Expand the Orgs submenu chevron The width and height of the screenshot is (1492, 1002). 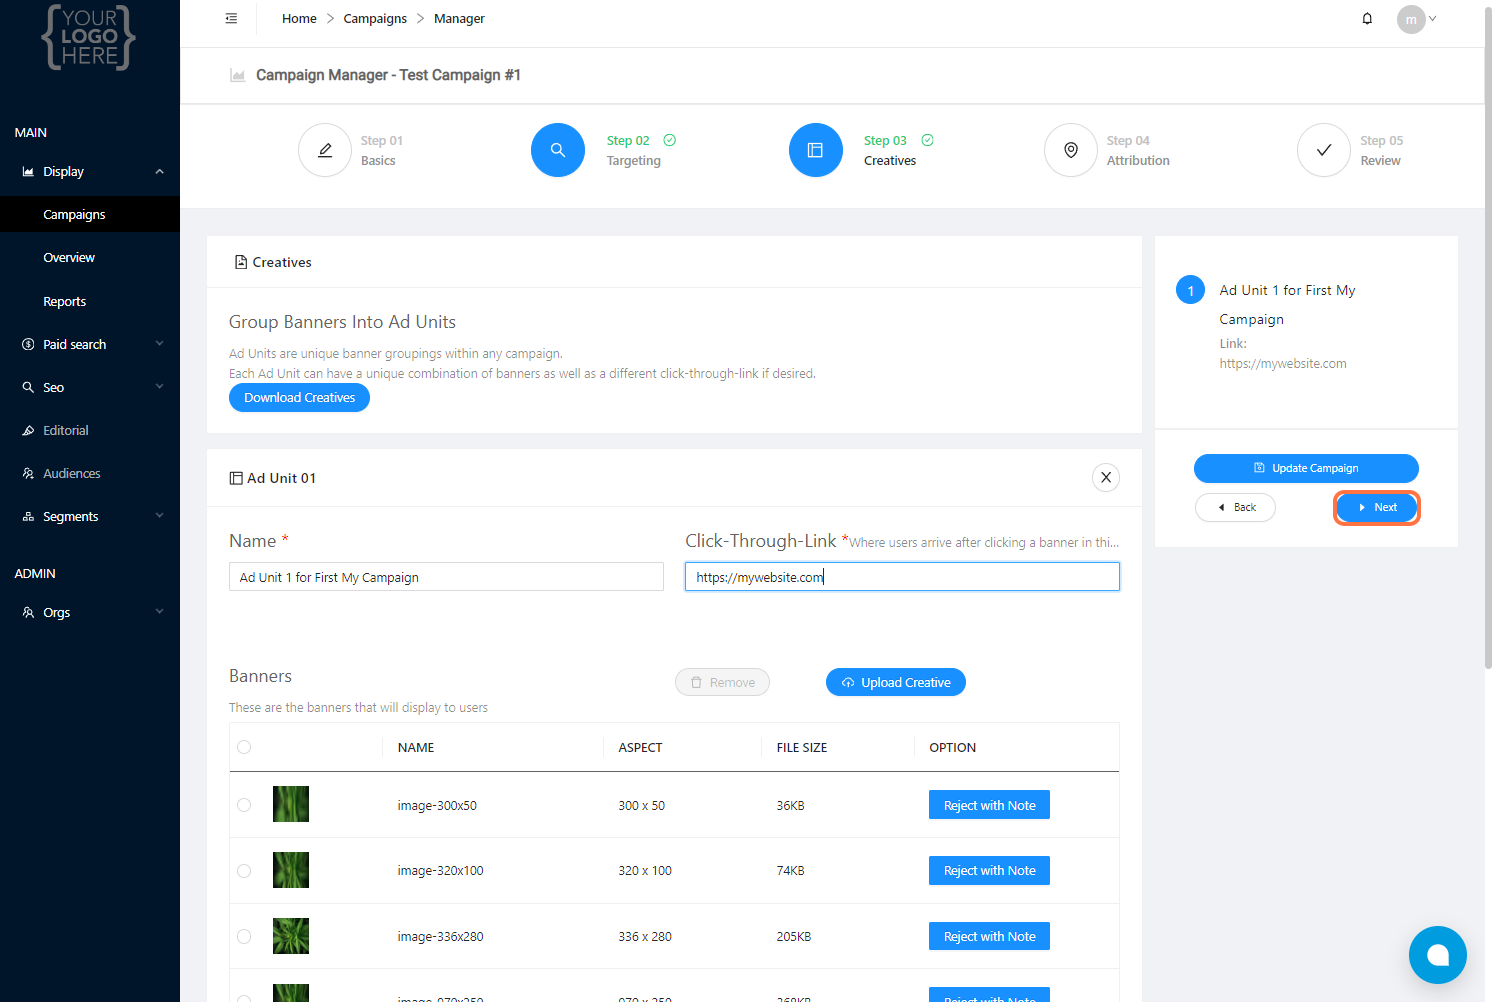(159, 612)
